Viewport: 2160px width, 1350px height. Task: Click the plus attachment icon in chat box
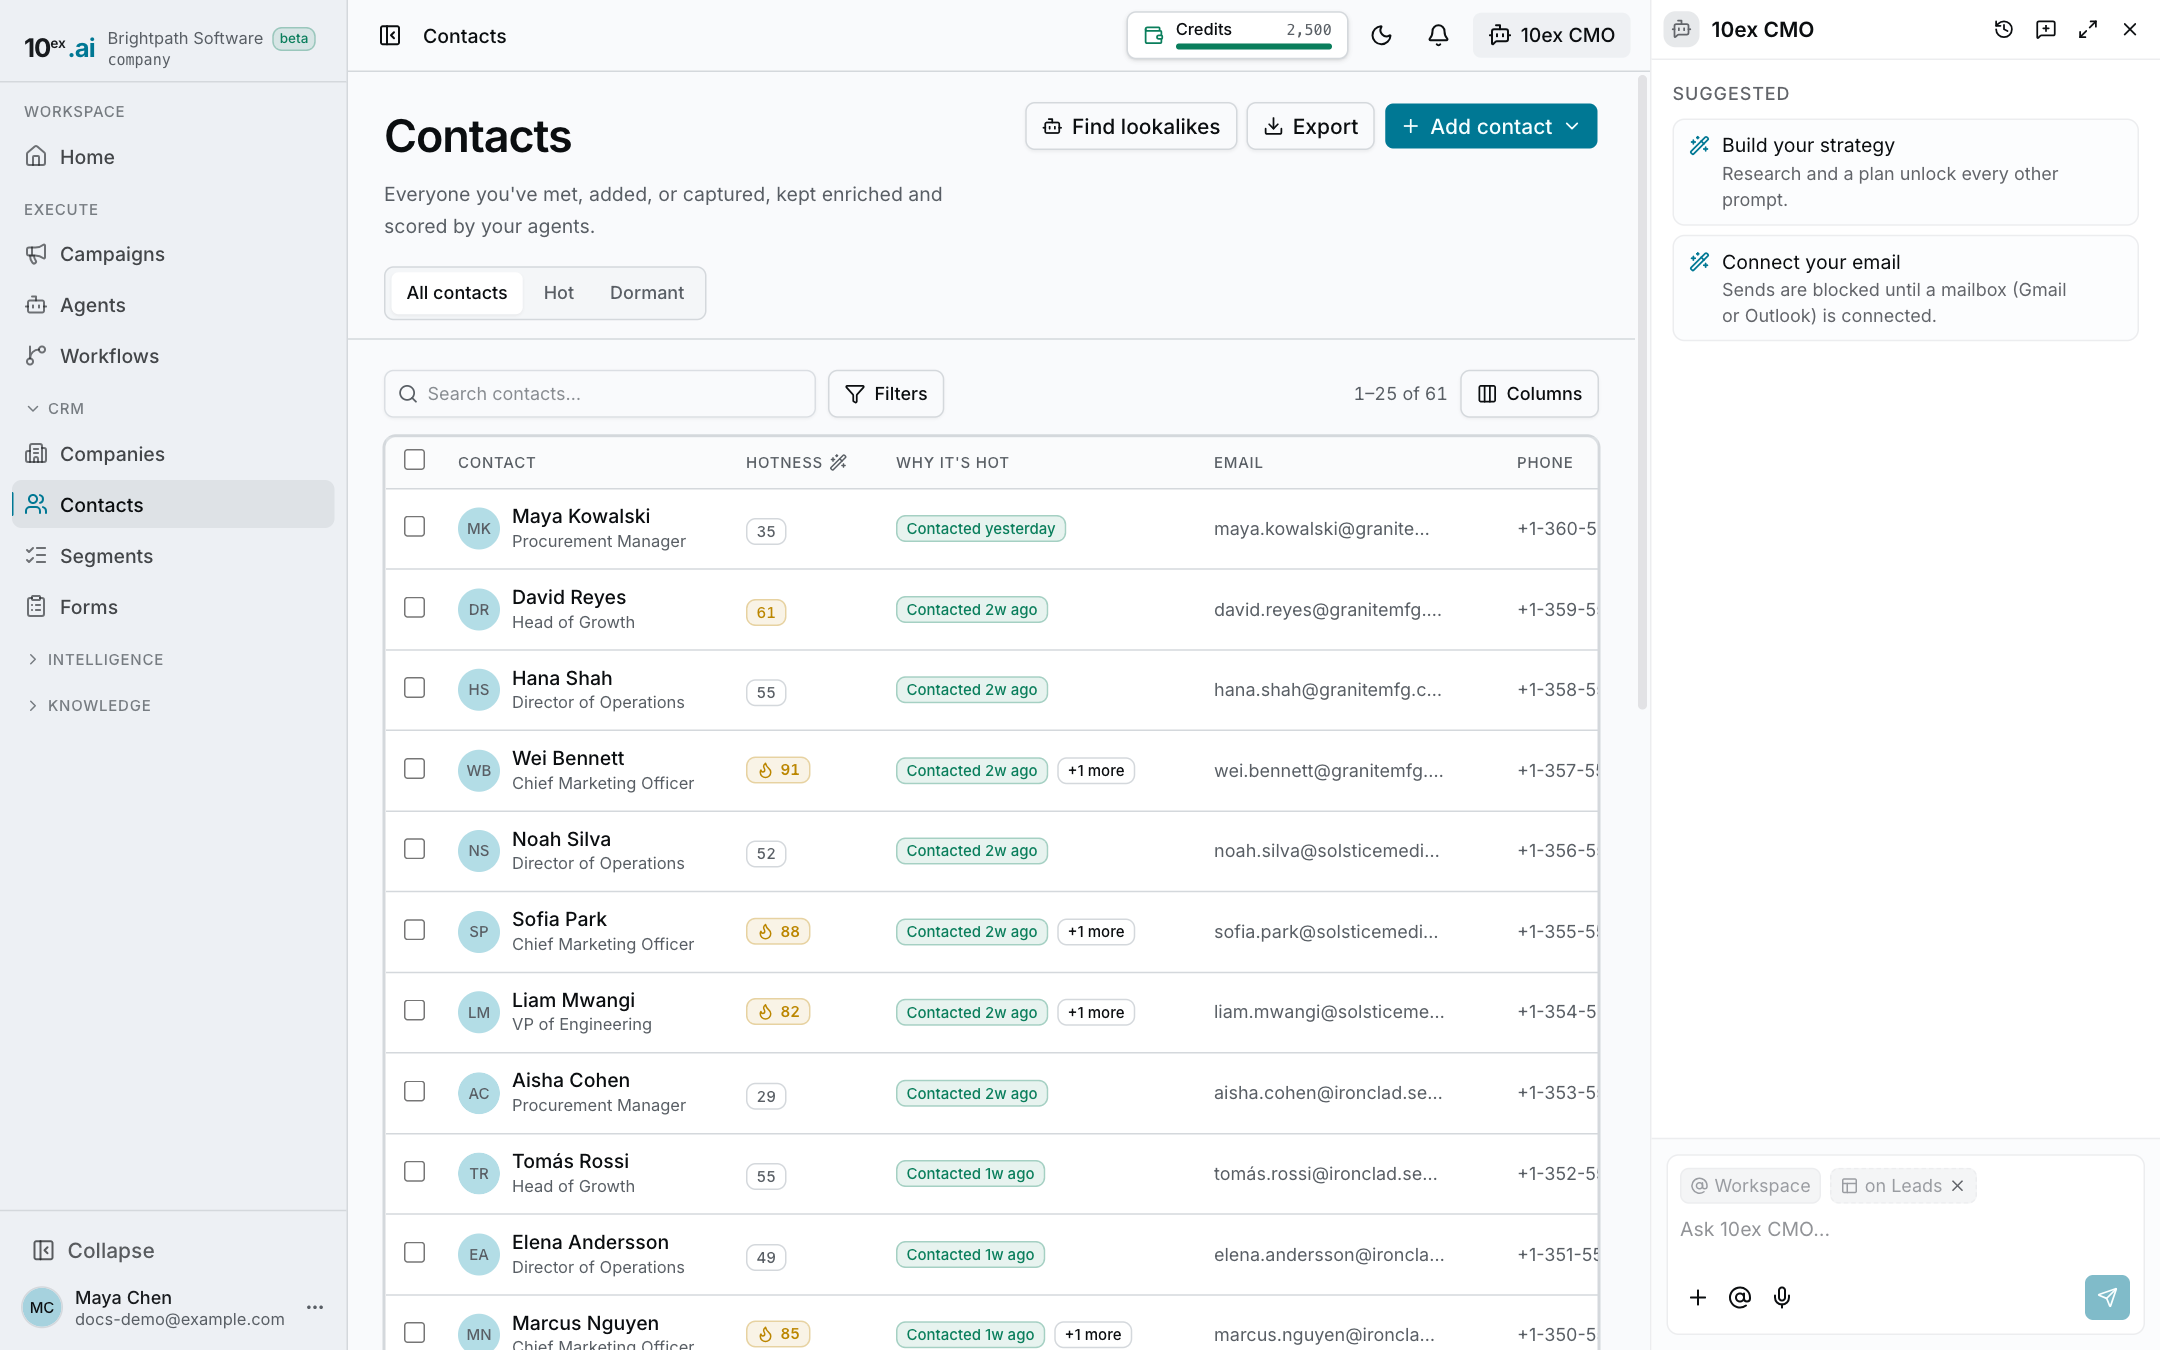[1698, 1297]
